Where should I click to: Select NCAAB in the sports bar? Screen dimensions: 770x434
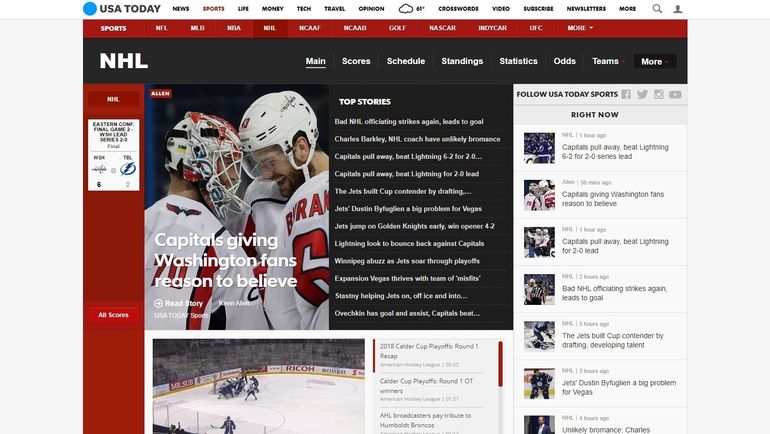(x=355, y=28)
